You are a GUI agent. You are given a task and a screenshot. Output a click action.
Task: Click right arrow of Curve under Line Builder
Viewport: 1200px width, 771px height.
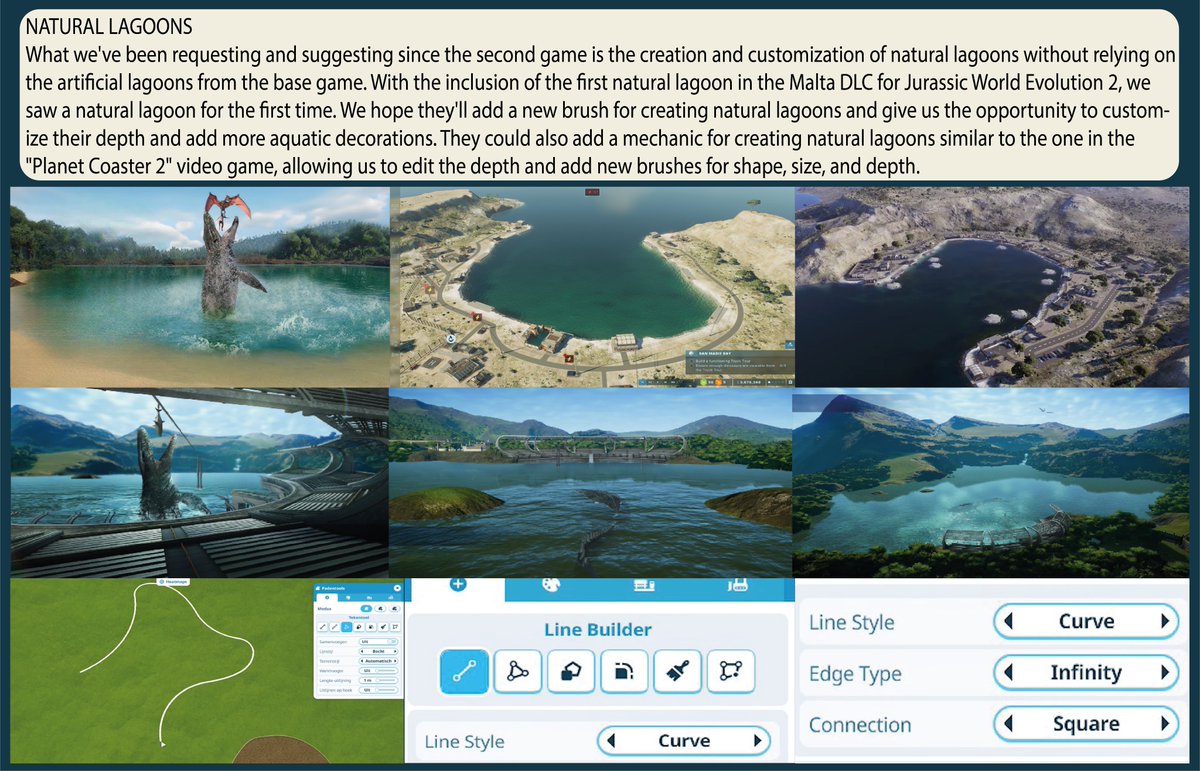pyautogui.click(x=758, y=741)
